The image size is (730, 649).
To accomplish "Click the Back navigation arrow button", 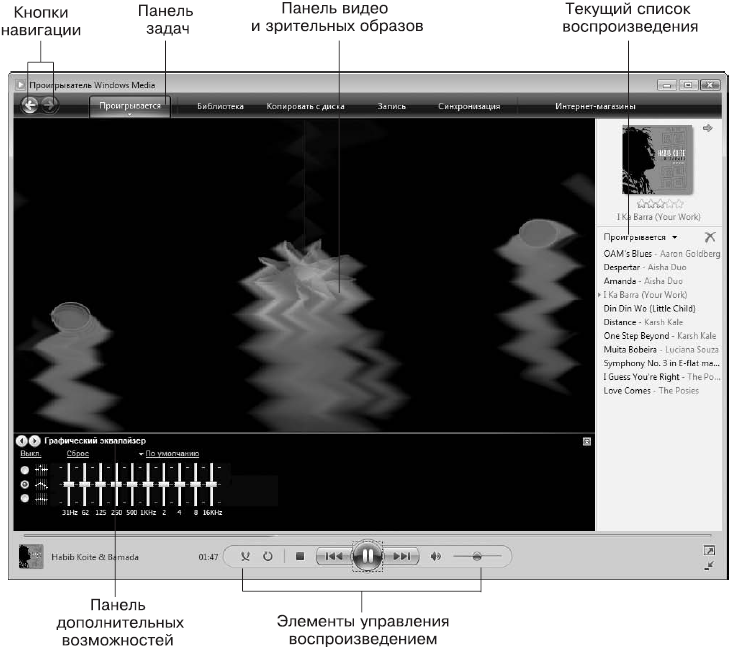I will (x=30, y=105).
